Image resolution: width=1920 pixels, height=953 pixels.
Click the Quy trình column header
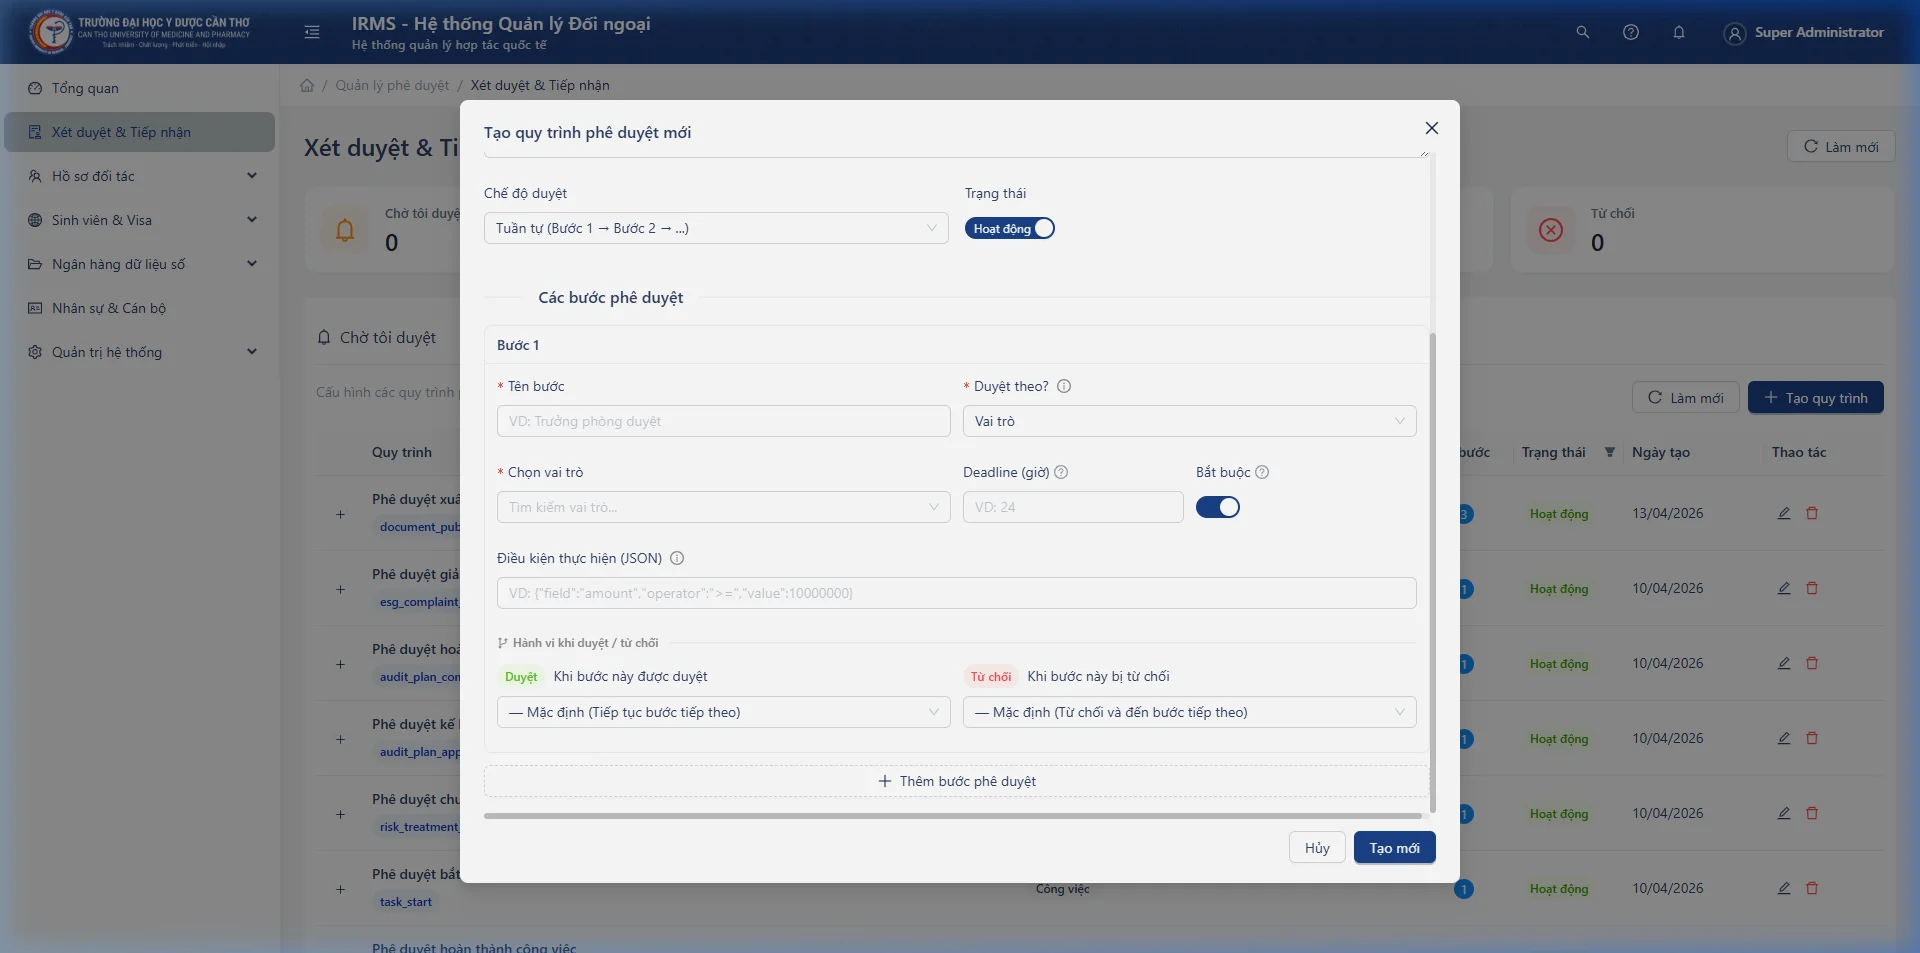point(402,452)
